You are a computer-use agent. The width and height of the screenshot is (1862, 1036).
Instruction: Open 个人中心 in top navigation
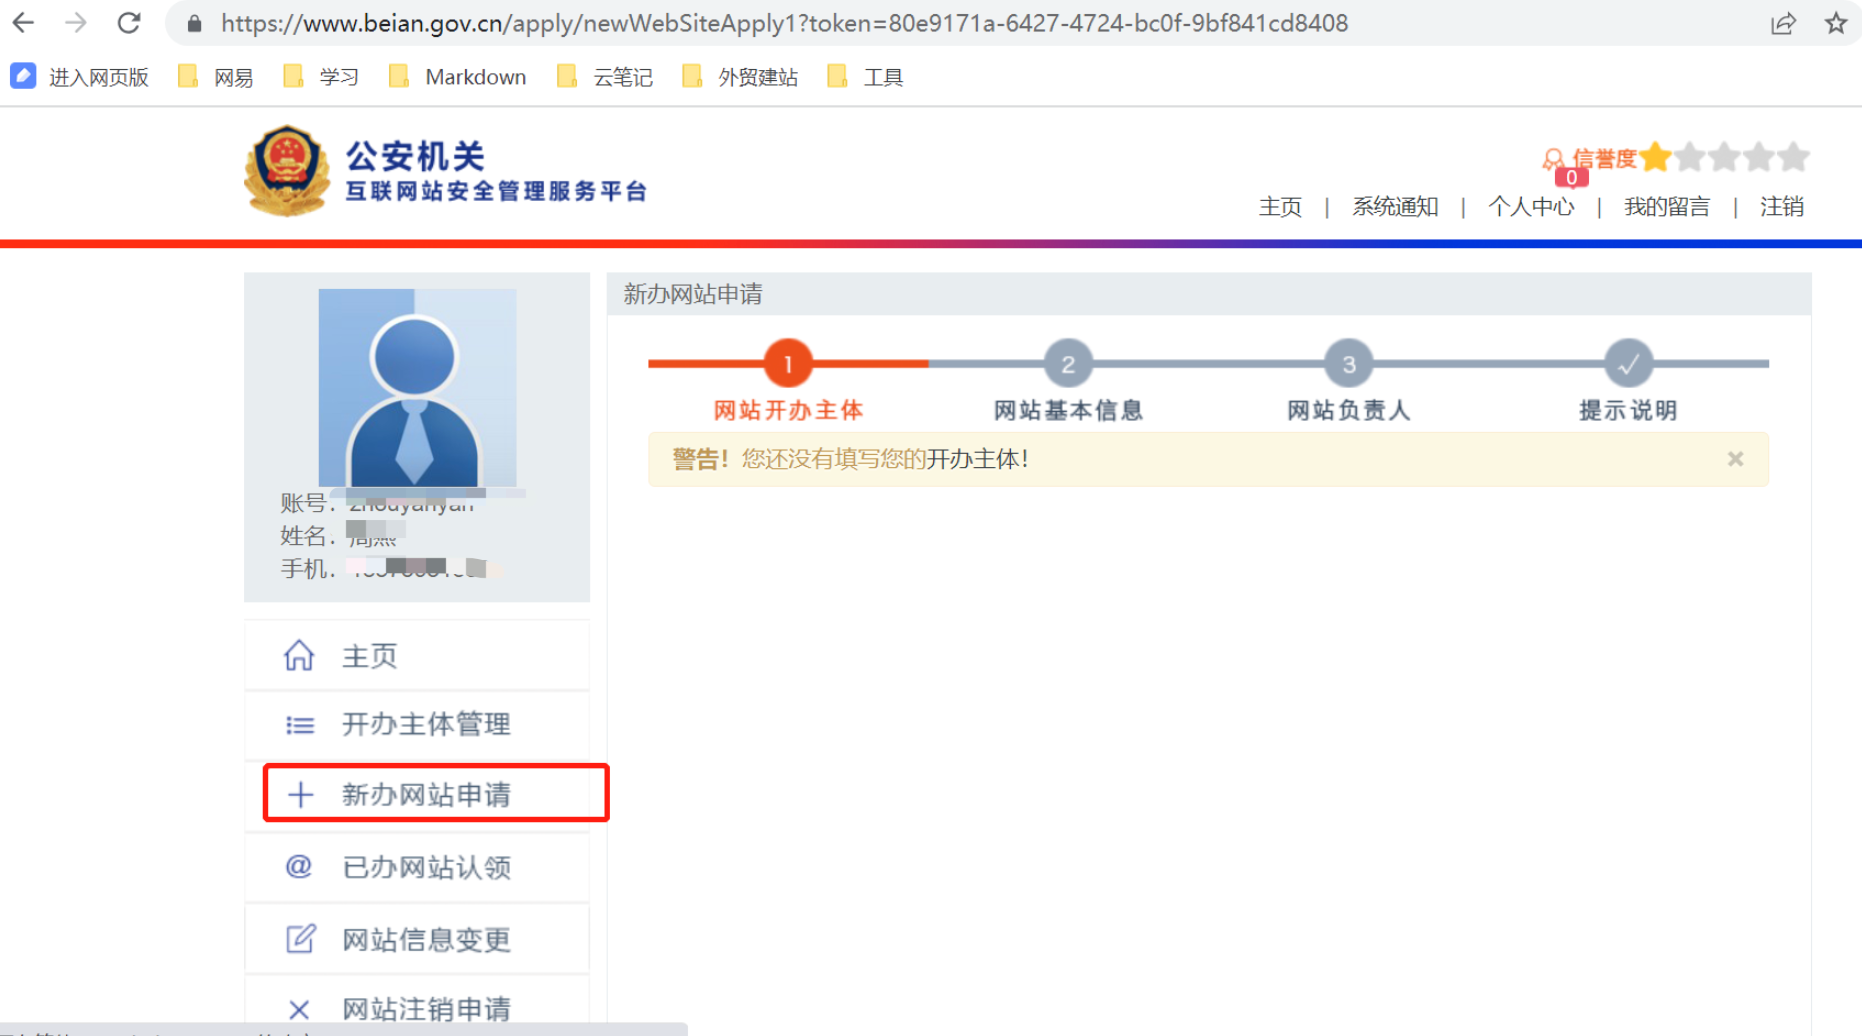point(1531,207)
